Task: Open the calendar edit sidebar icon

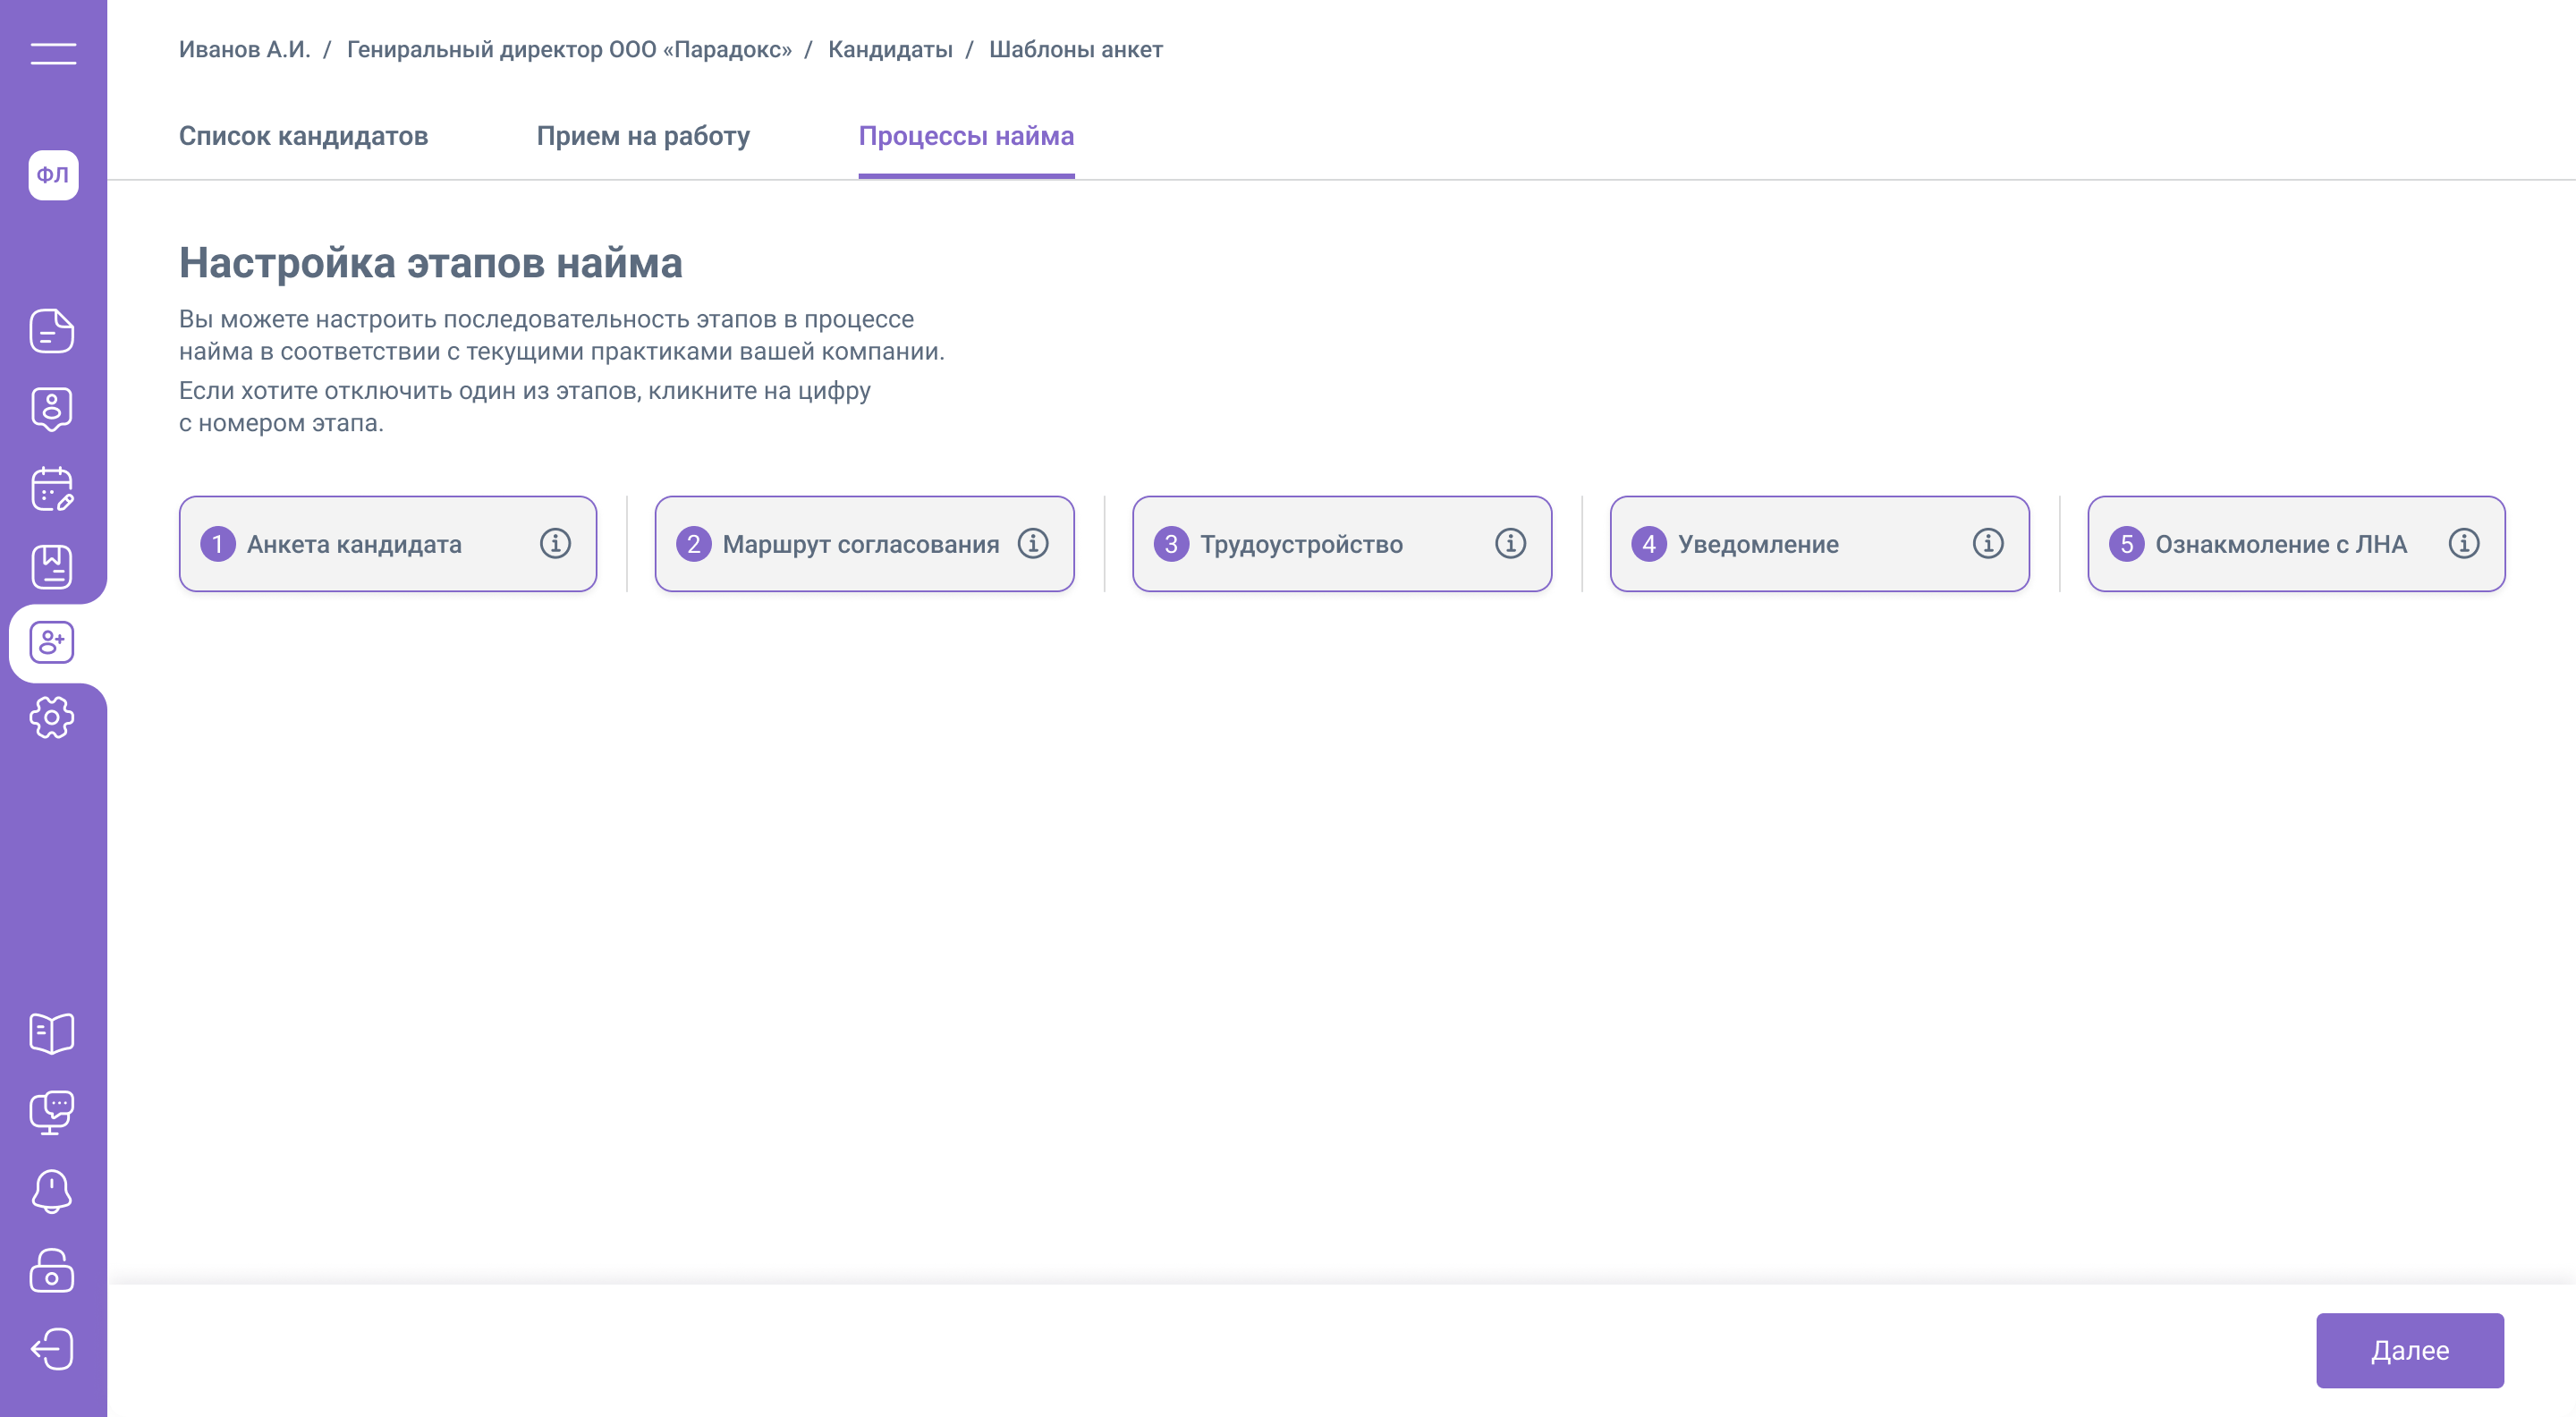Action: pyautogui.click(x=52, y=489)
